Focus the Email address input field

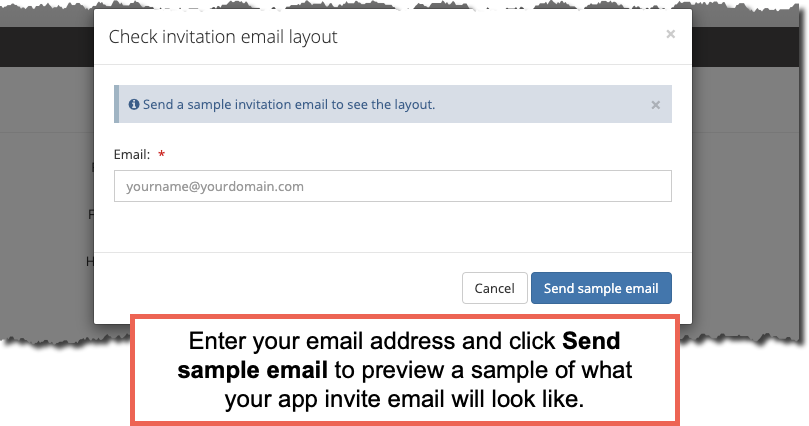click(393, 186)
